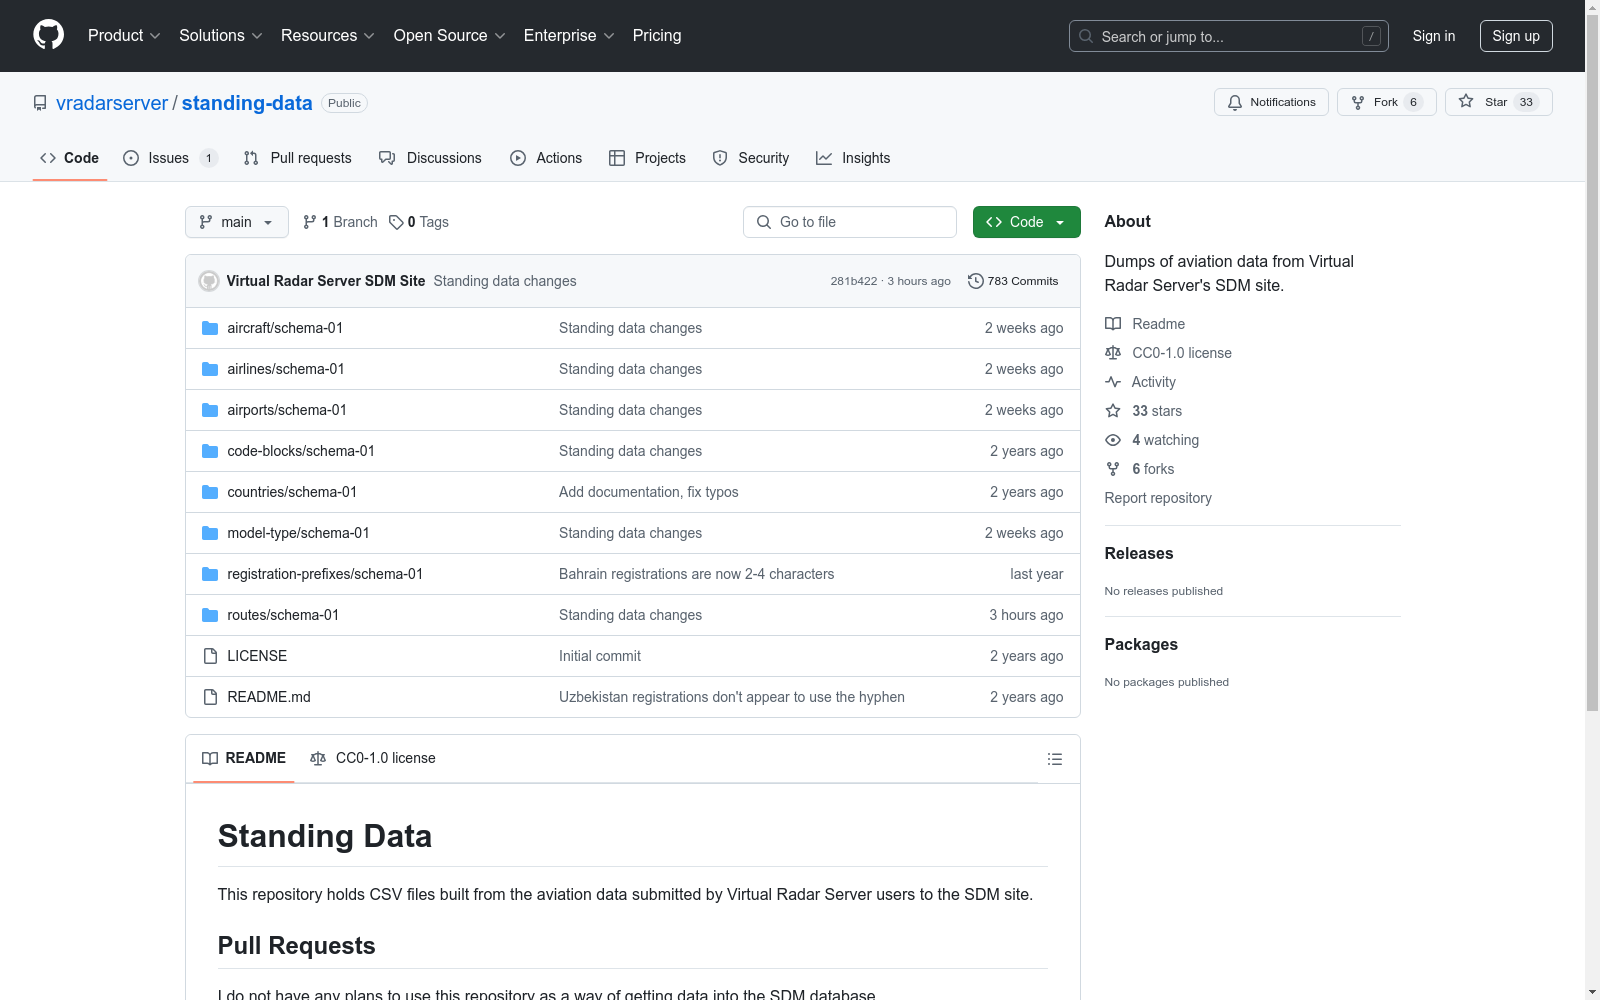Switch to the Pull requests tab
1600x1000 pixels.
point(298,158)
